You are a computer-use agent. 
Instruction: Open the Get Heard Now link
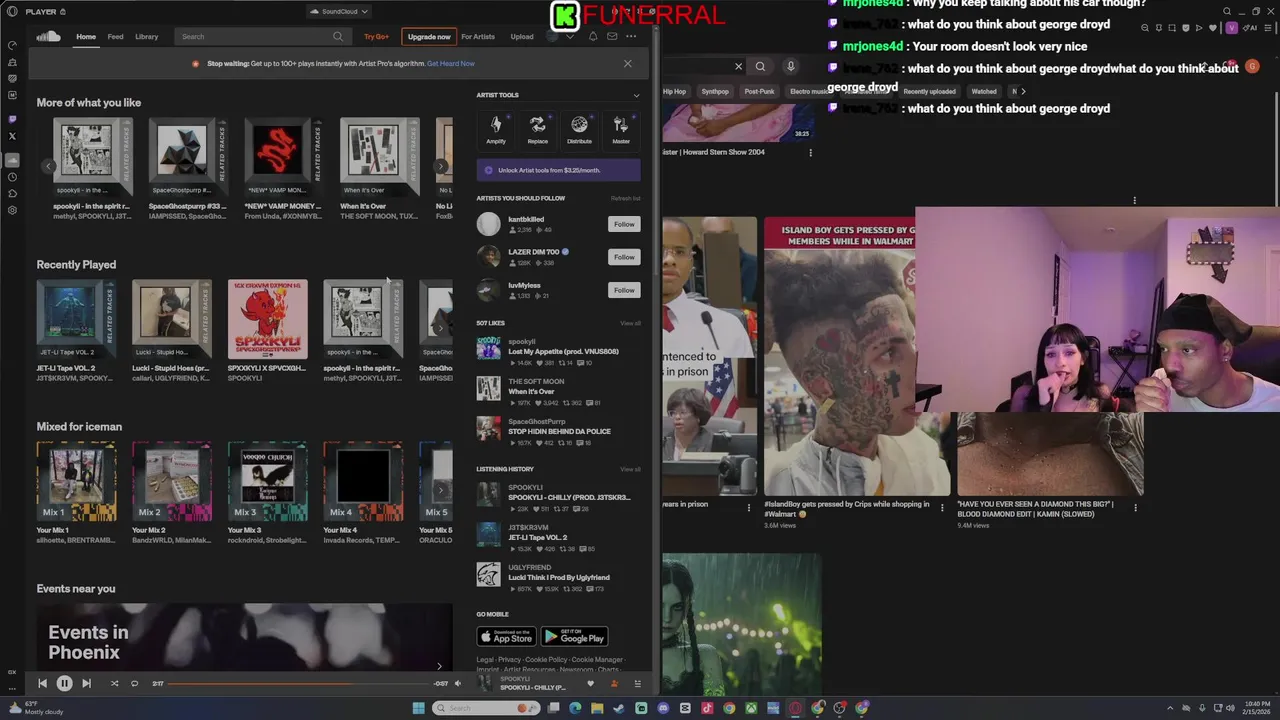[x=451, y=63]
